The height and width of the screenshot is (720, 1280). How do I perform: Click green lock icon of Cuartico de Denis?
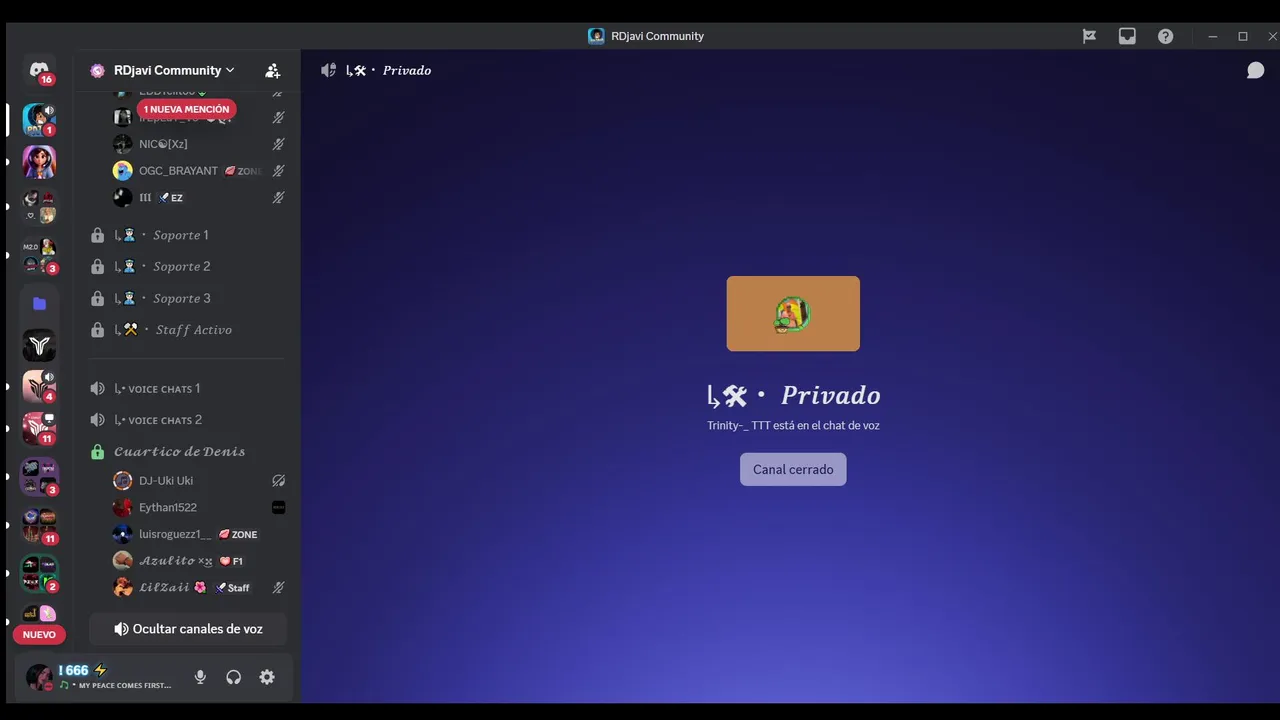tap(97, 452)
